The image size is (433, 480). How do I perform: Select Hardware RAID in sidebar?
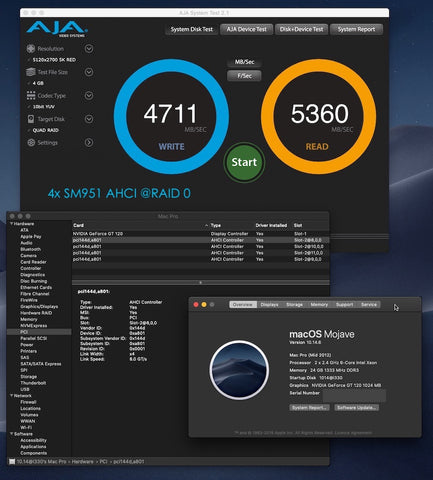coord(36,313)
